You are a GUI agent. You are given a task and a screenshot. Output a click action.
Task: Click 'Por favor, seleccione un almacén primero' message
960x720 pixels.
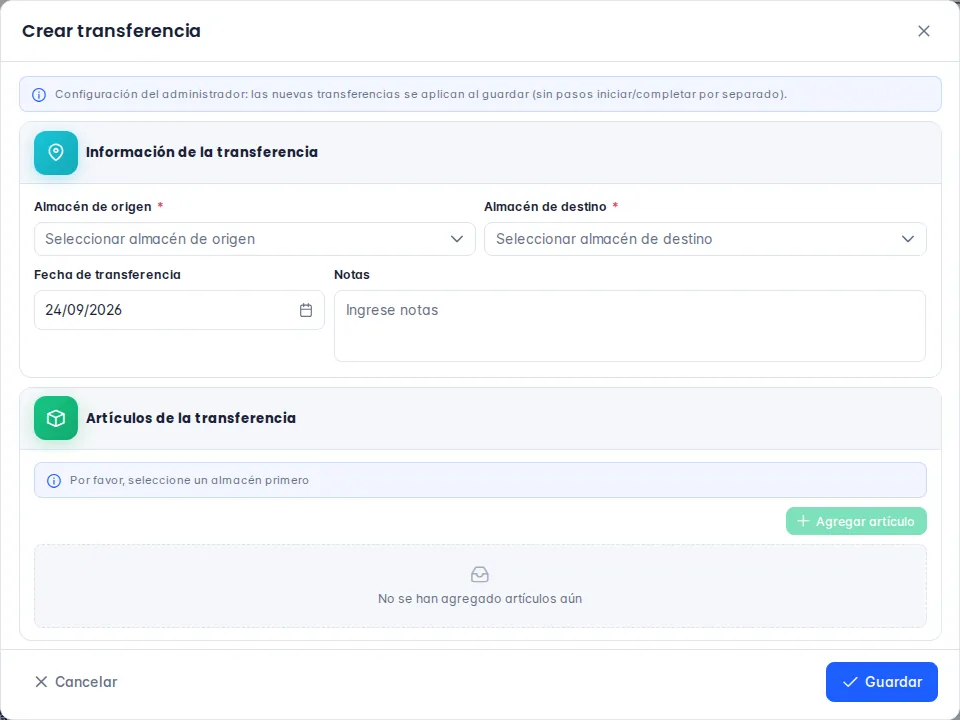point(189,481)
